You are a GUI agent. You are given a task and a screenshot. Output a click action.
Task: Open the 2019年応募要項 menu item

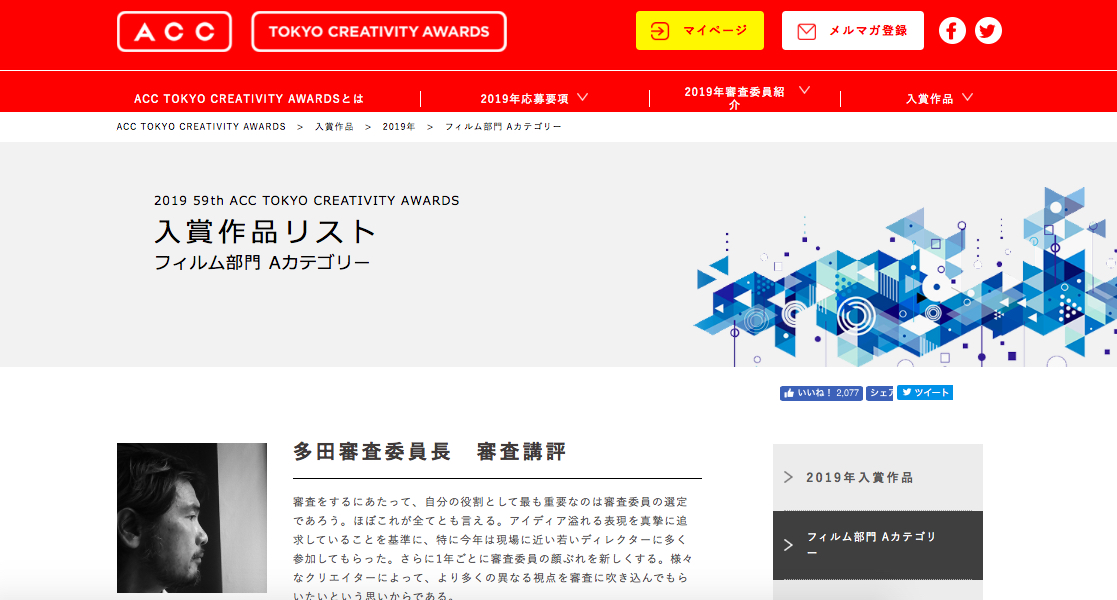(x=524, y=99)
